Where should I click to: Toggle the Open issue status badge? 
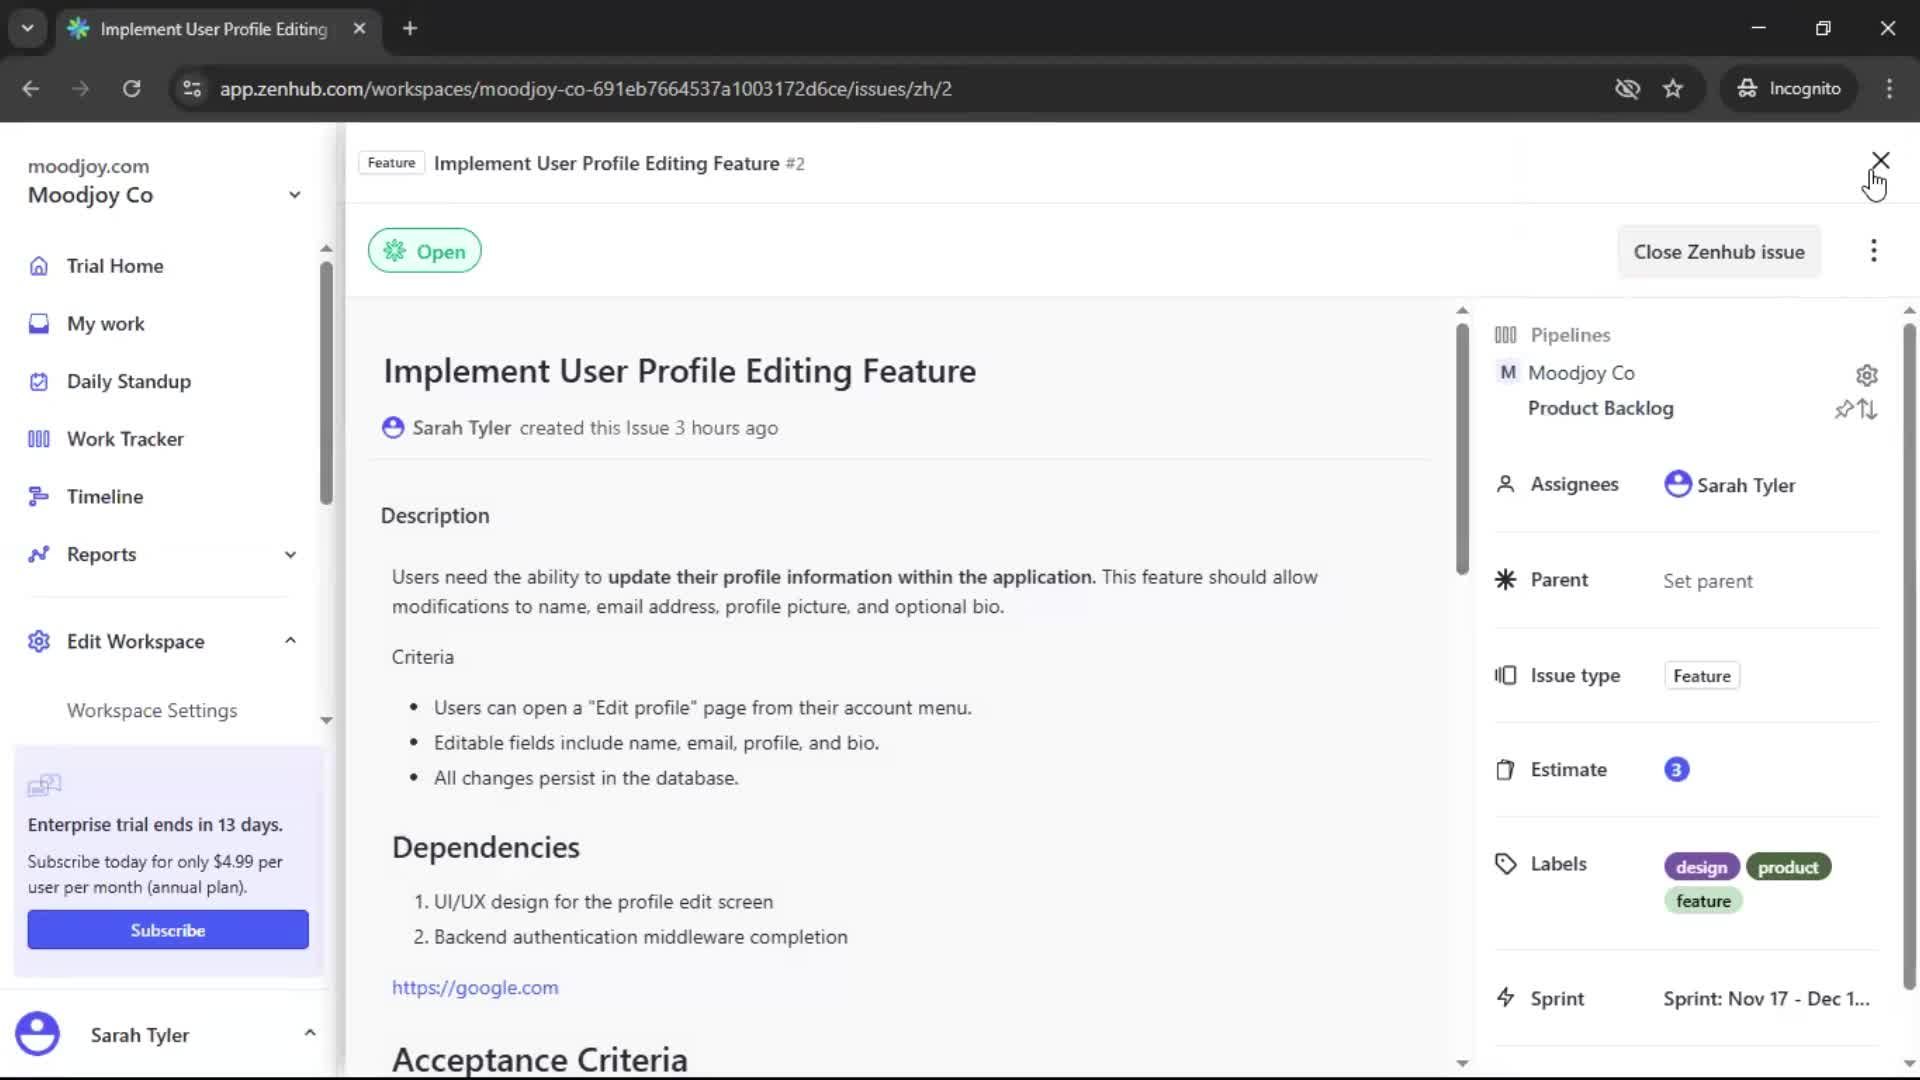tap(424, 250)
